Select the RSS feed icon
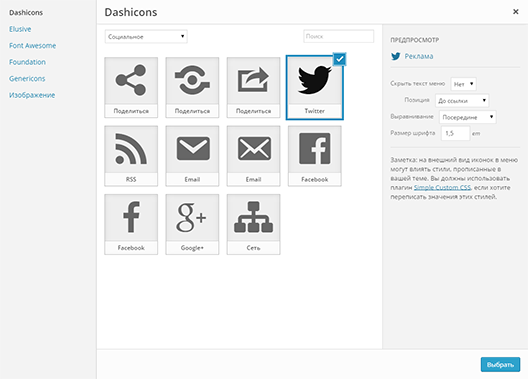Image resolution: width=528 pixels, height=379 pixels. [x=131, y=156]
